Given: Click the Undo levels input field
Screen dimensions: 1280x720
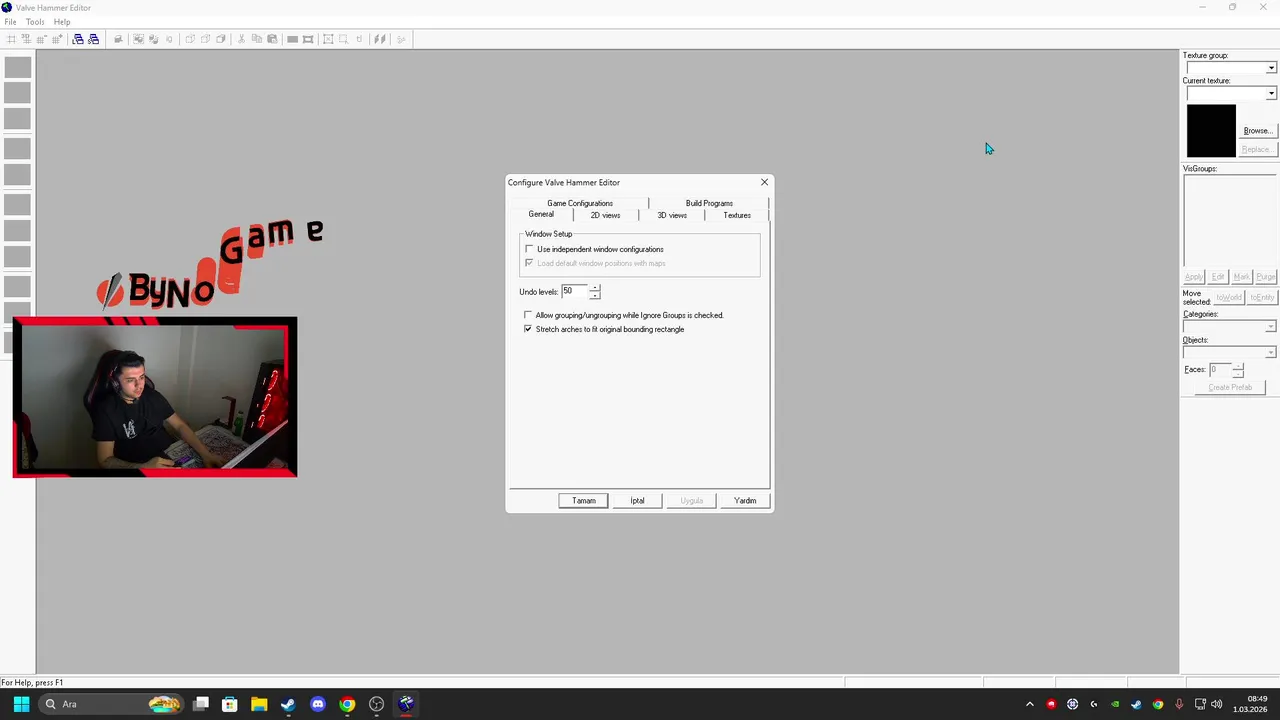Looking at the screenshot, I should [574, 291].
